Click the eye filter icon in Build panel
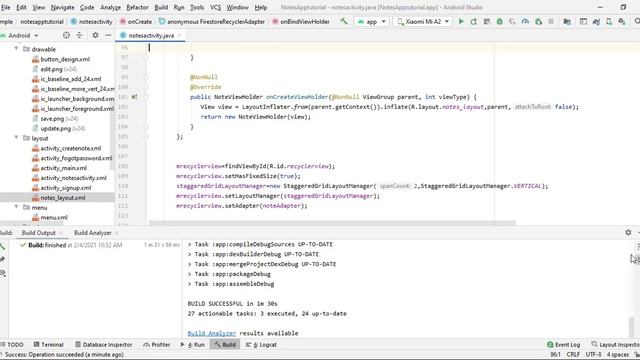The height and width of the screenshot is (360, 640). pos(2,273)
